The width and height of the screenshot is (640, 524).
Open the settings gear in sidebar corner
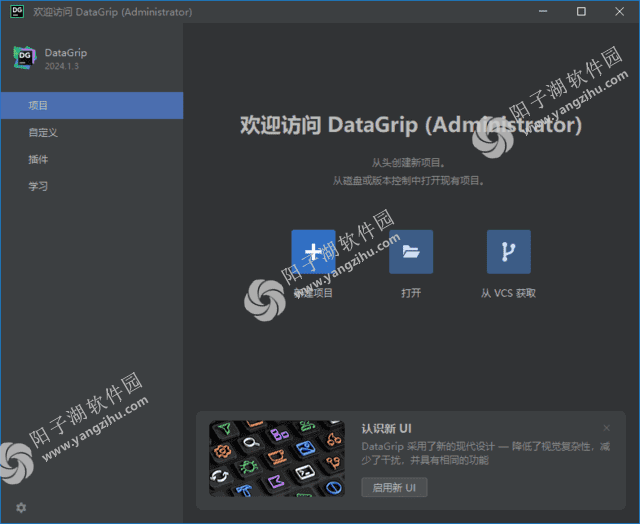pos(21,507)
